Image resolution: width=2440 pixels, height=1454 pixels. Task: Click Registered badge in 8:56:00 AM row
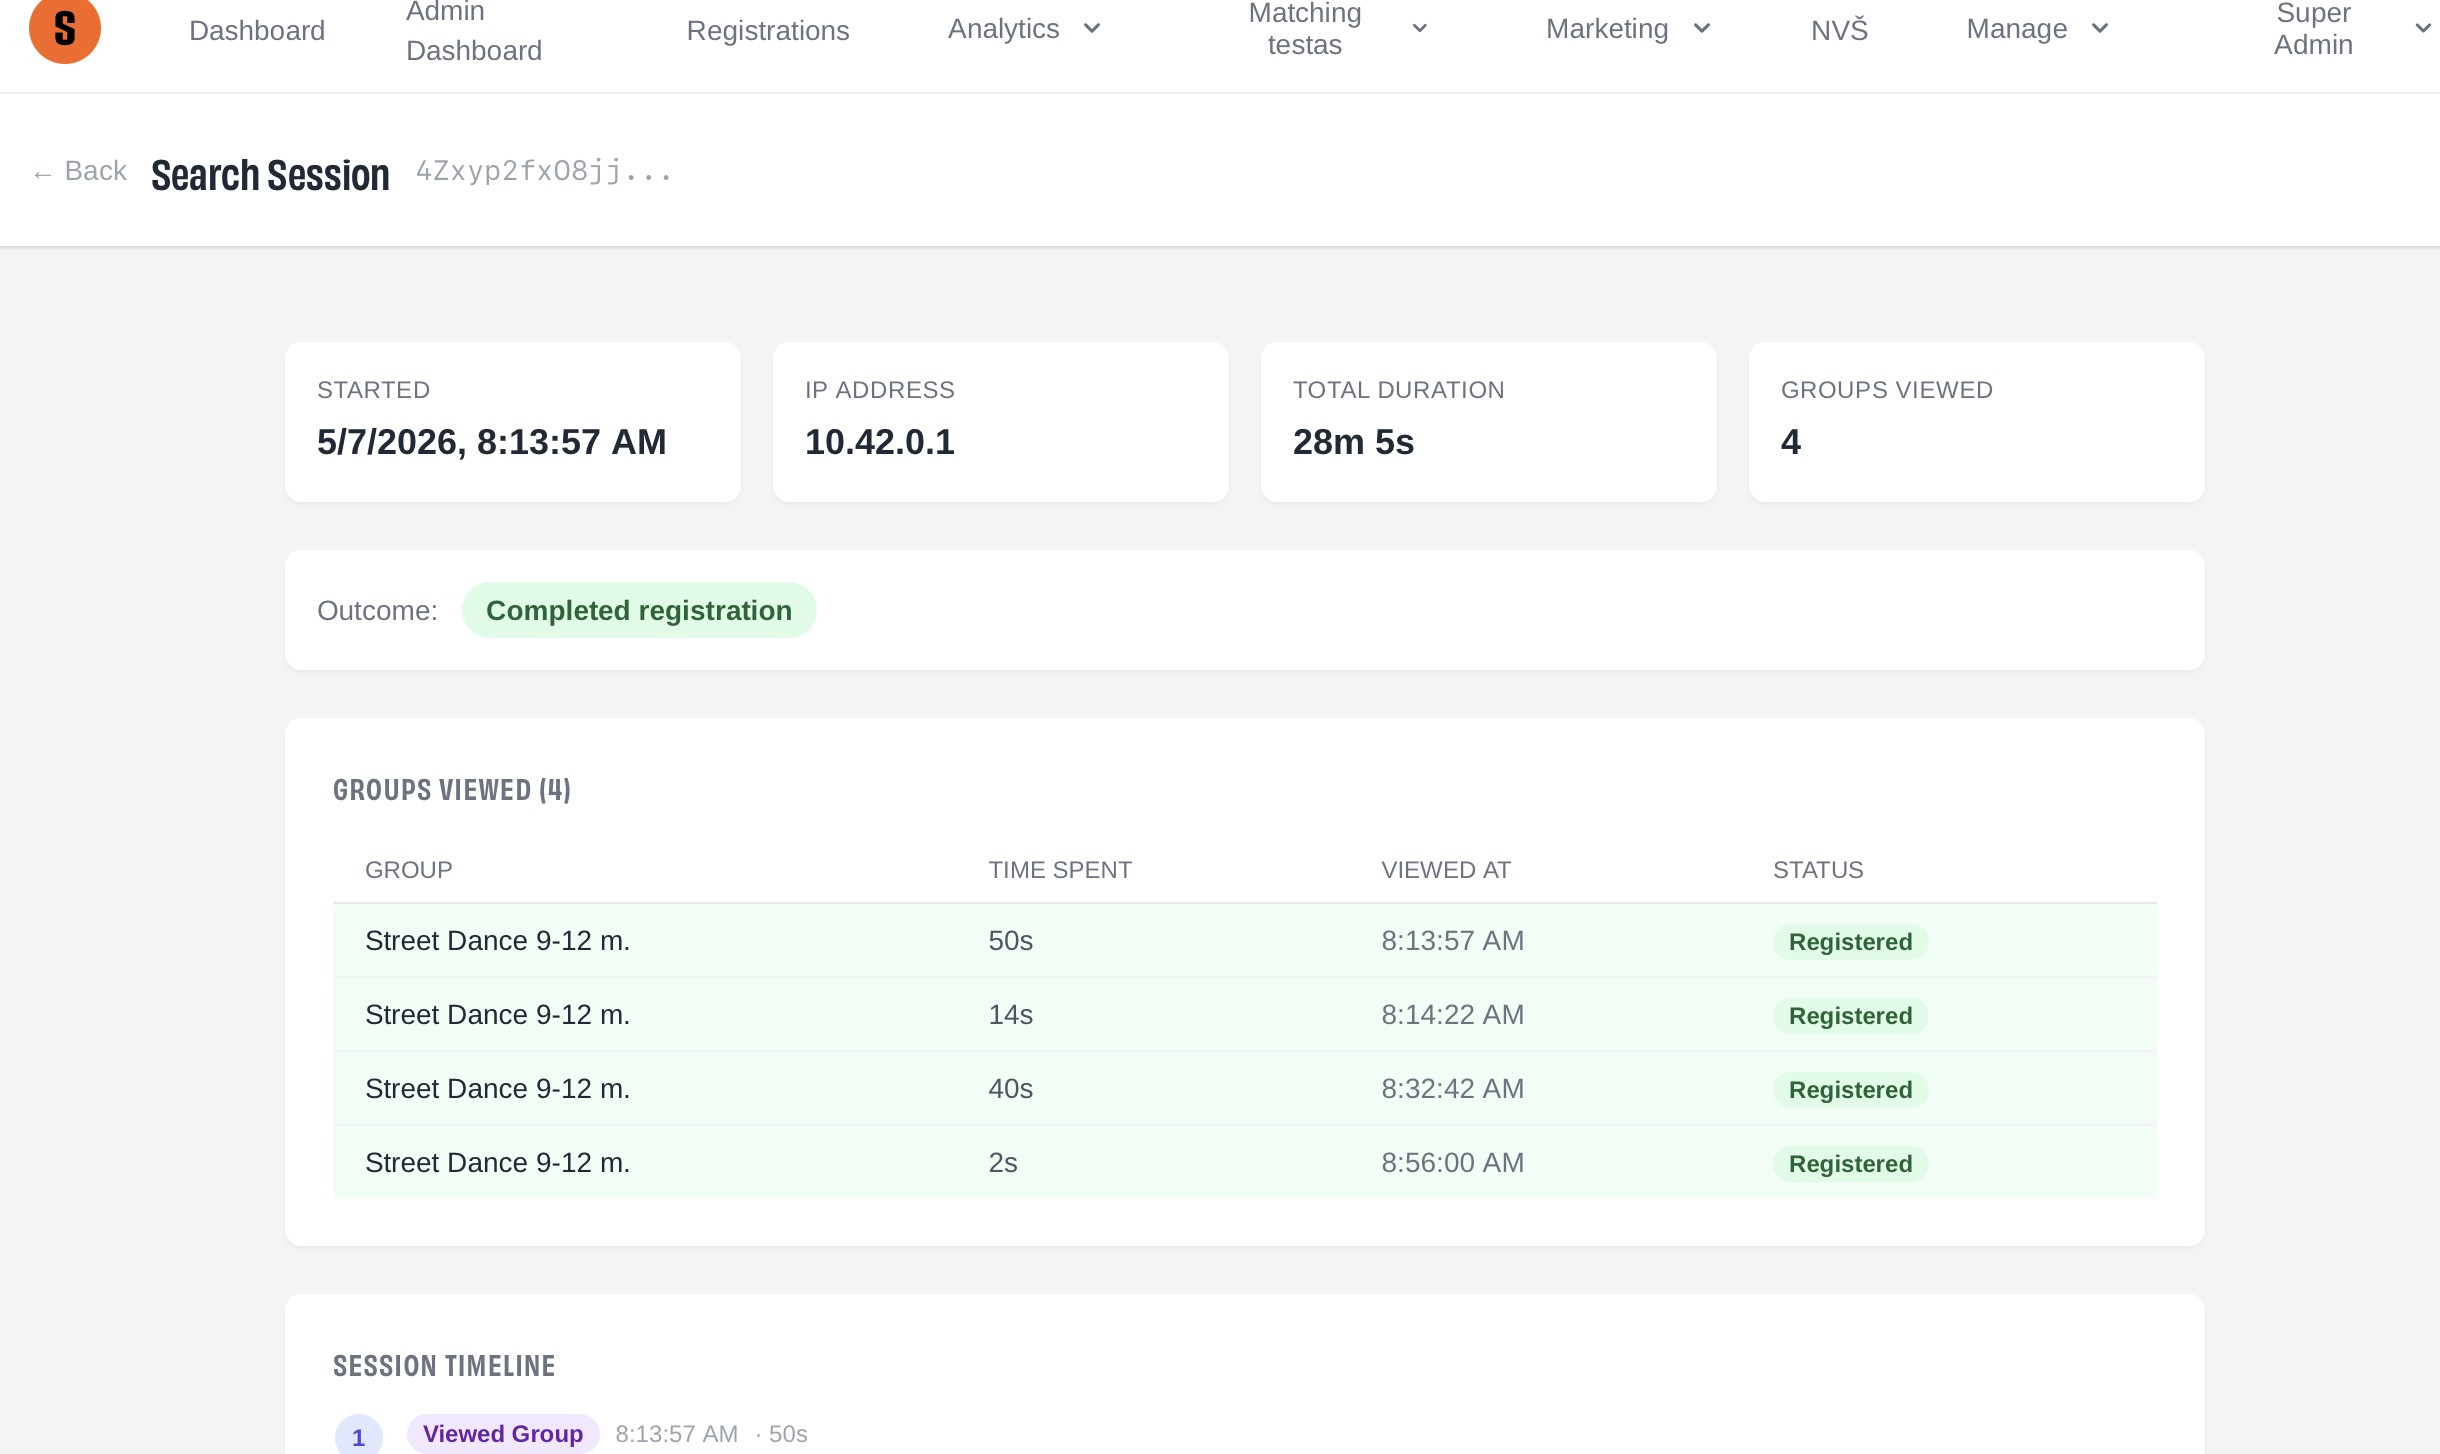[1850, 1163]
